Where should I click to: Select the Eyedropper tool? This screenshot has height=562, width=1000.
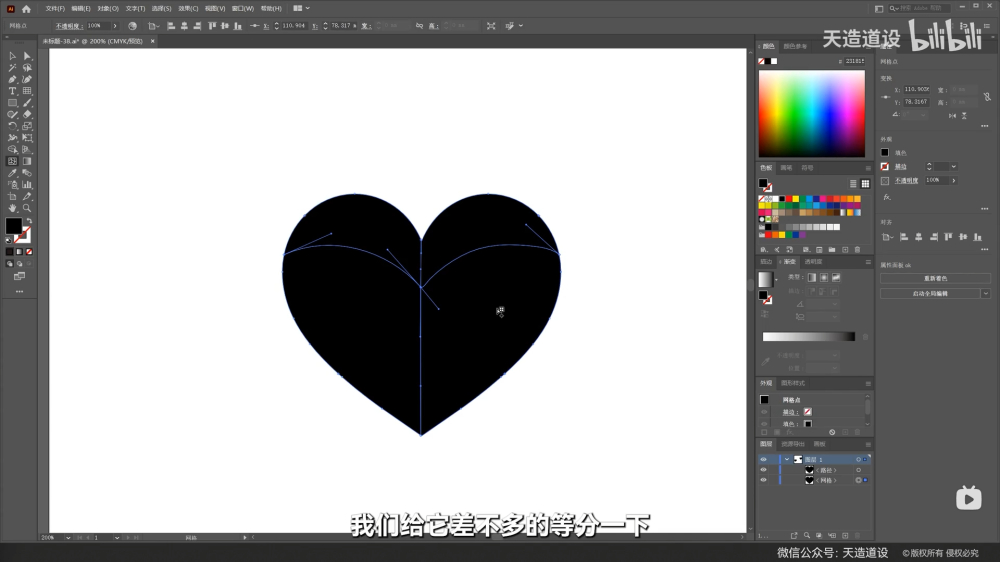[x=12, y=173]
